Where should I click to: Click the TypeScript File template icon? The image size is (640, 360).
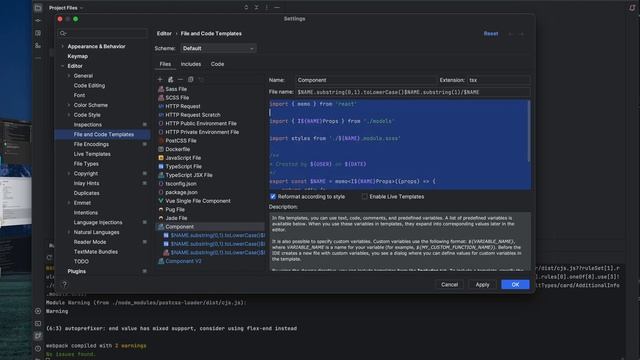click(x=161, y=167)
